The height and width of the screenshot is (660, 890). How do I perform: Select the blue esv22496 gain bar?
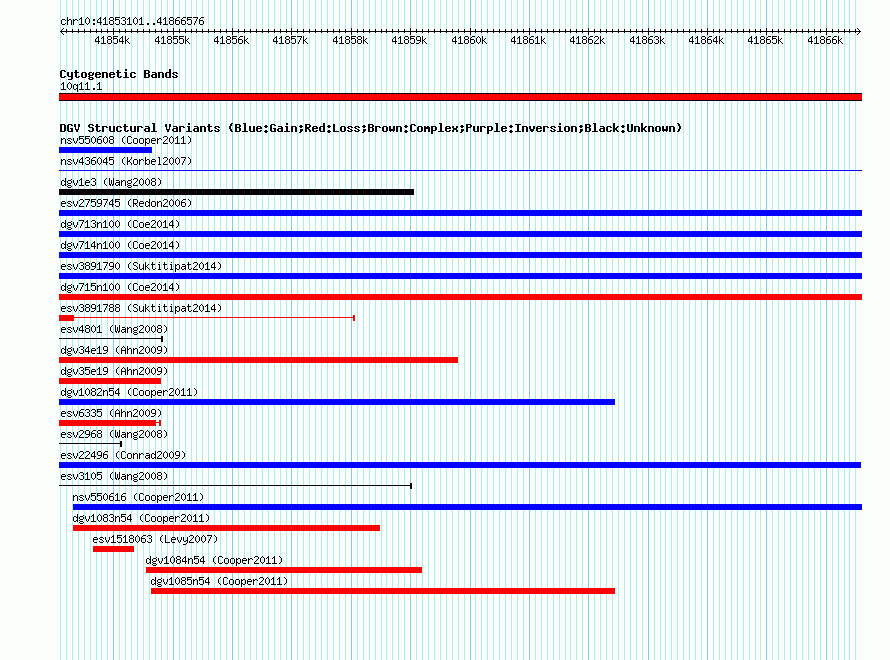[460, 465]
